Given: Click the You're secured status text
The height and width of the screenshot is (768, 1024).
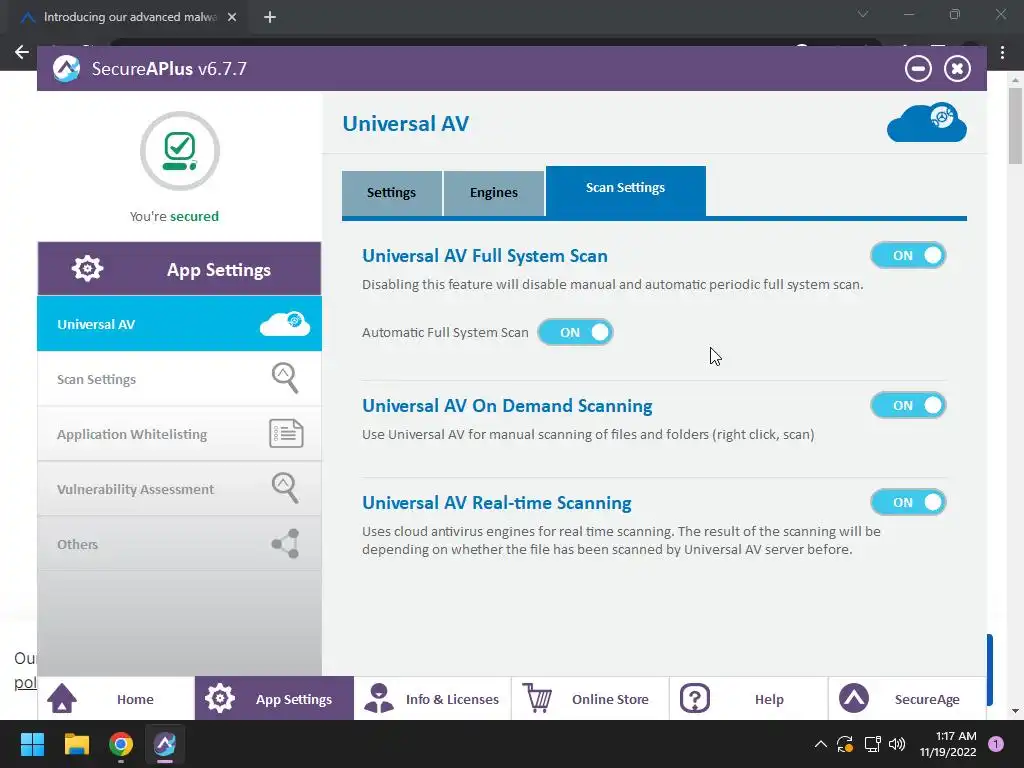Looking at the screenshot, I should click(174, 216).
